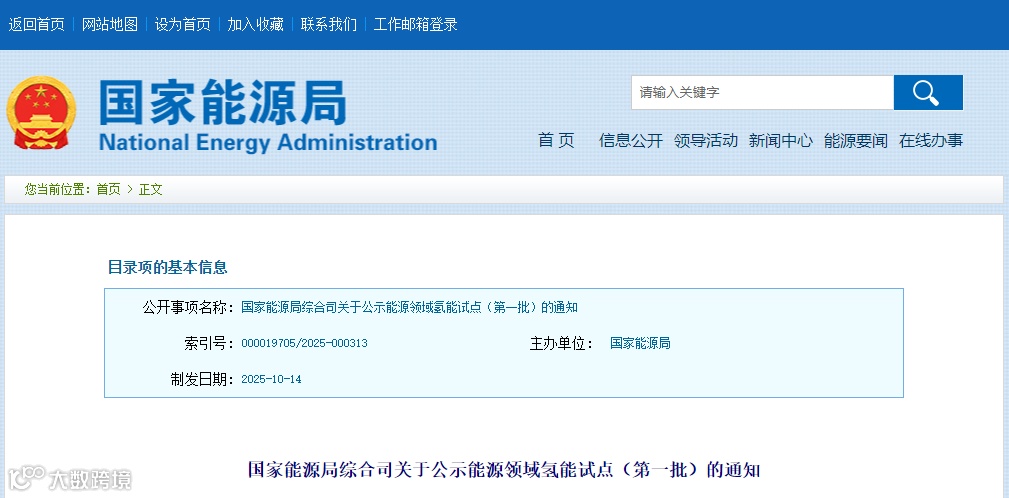Open the 新闻中心 navigation item
The image size is (1009, 498).
(781, 140)
